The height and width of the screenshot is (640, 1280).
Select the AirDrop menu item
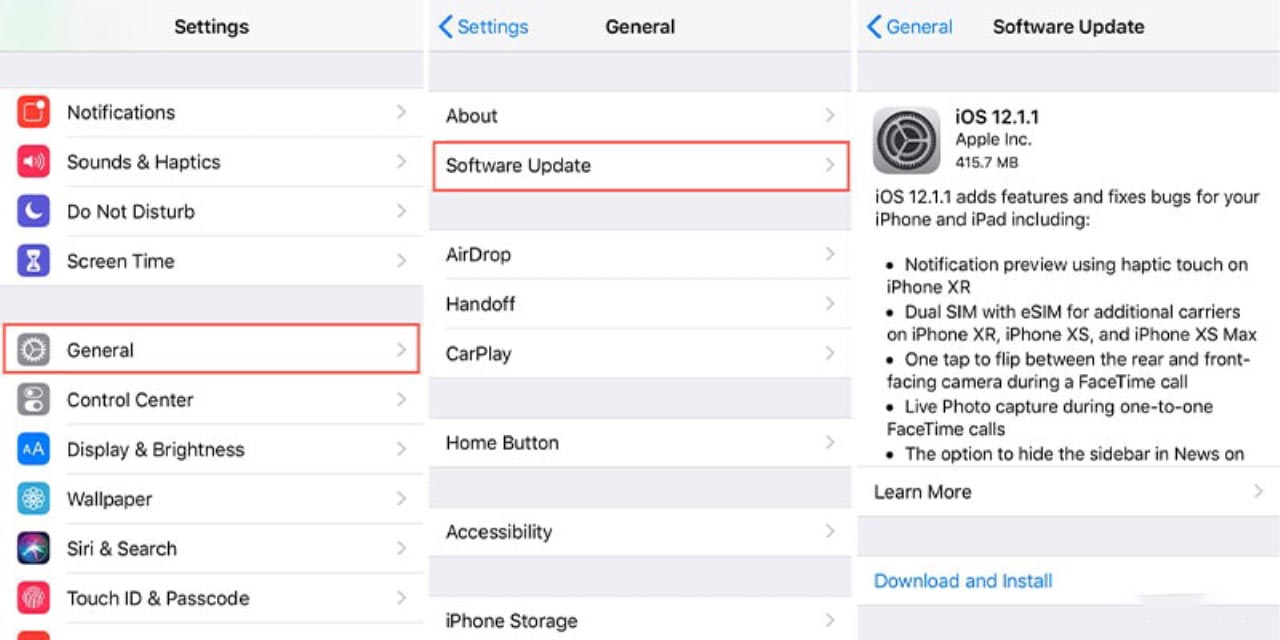tap(640, 255)
